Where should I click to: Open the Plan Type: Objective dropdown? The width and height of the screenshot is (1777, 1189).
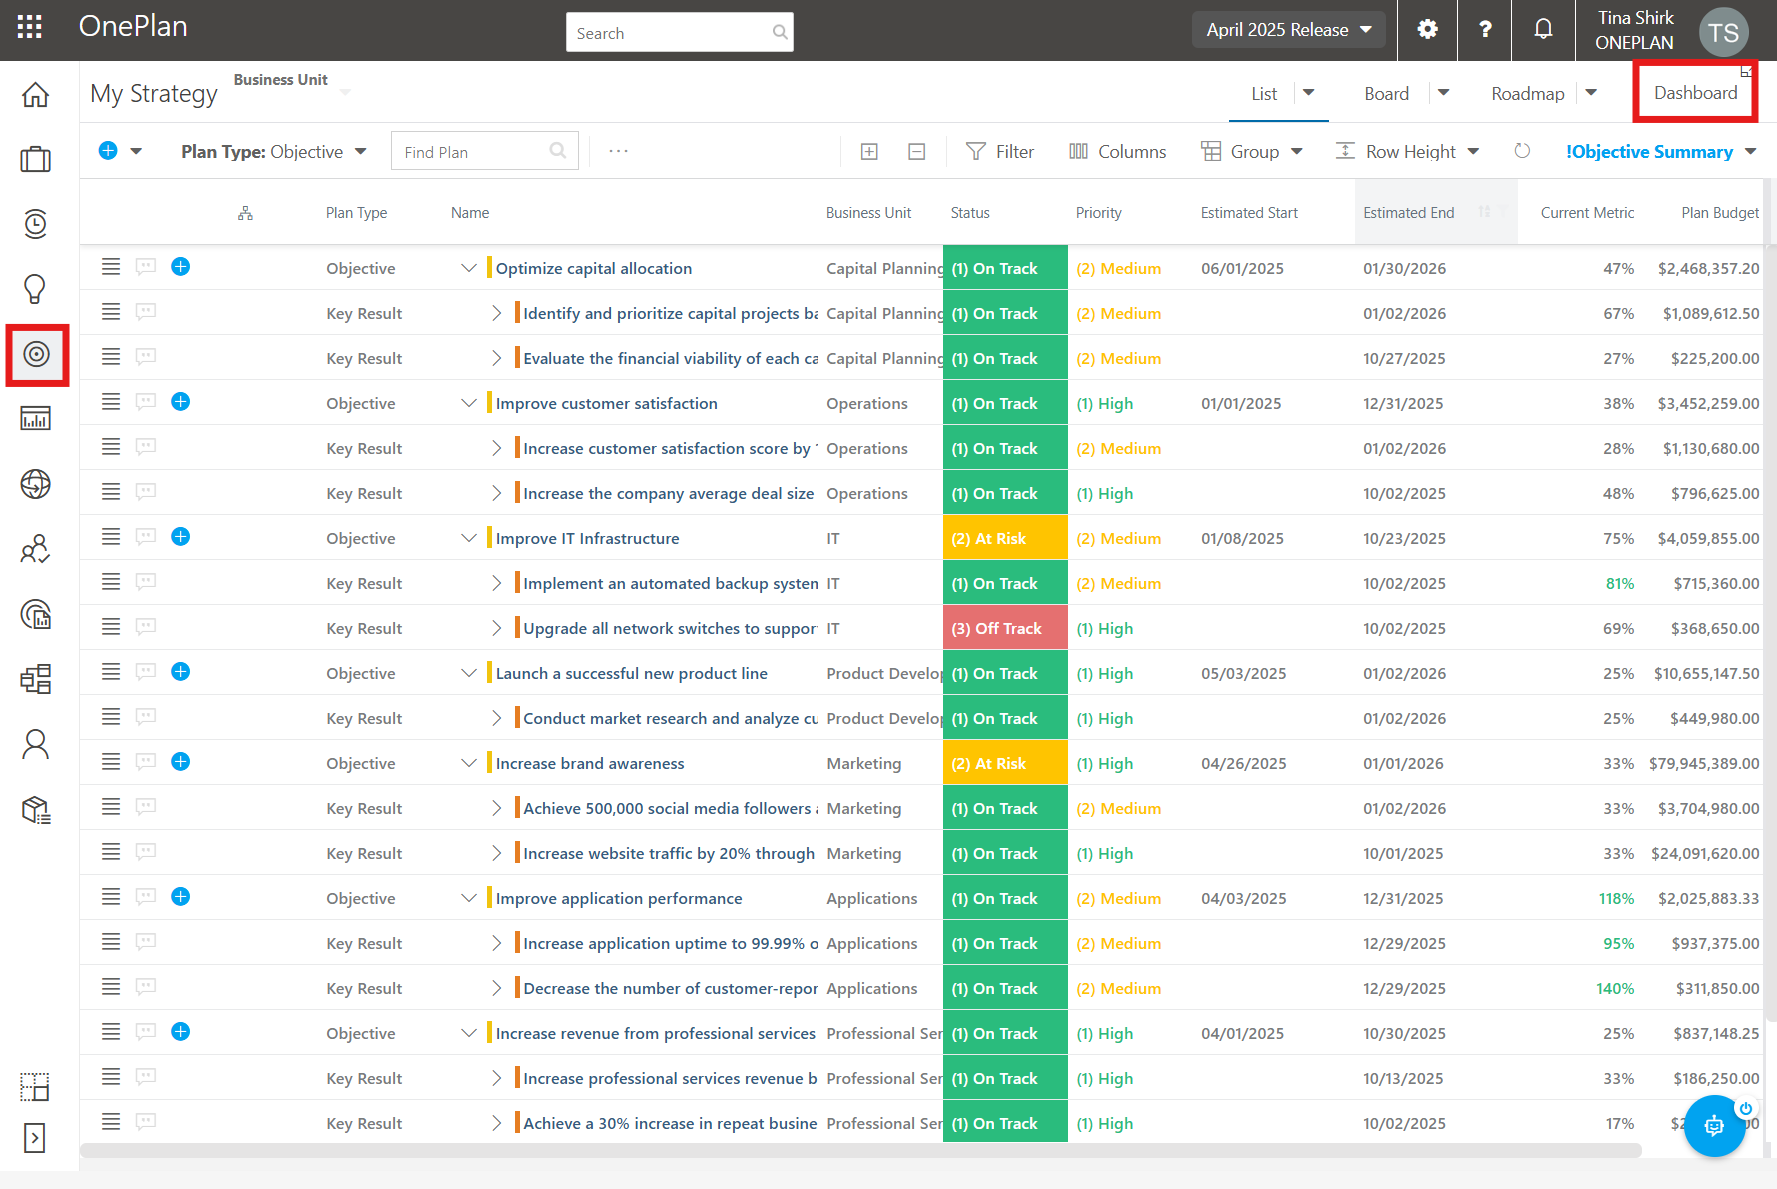(274, 152)
